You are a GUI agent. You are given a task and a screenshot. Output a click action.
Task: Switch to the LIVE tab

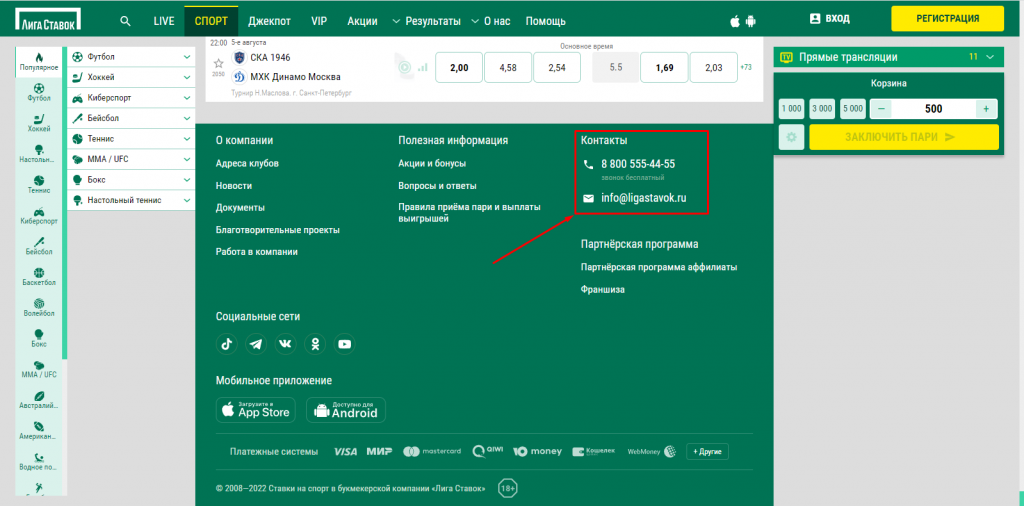[x=163, y=20]
